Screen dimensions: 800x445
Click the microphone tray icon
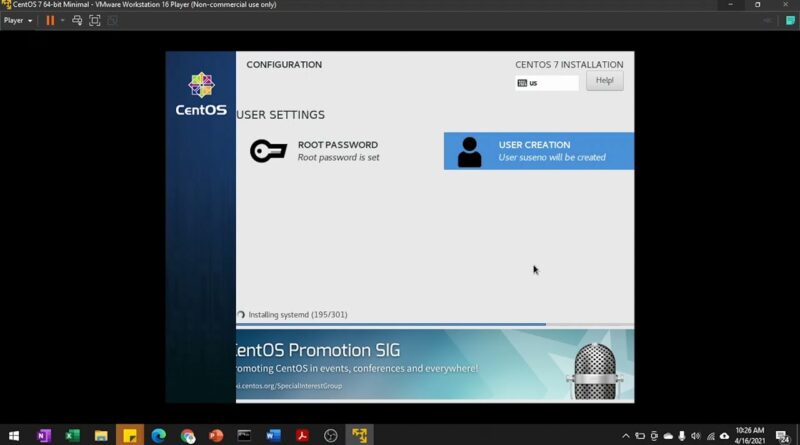682,436
